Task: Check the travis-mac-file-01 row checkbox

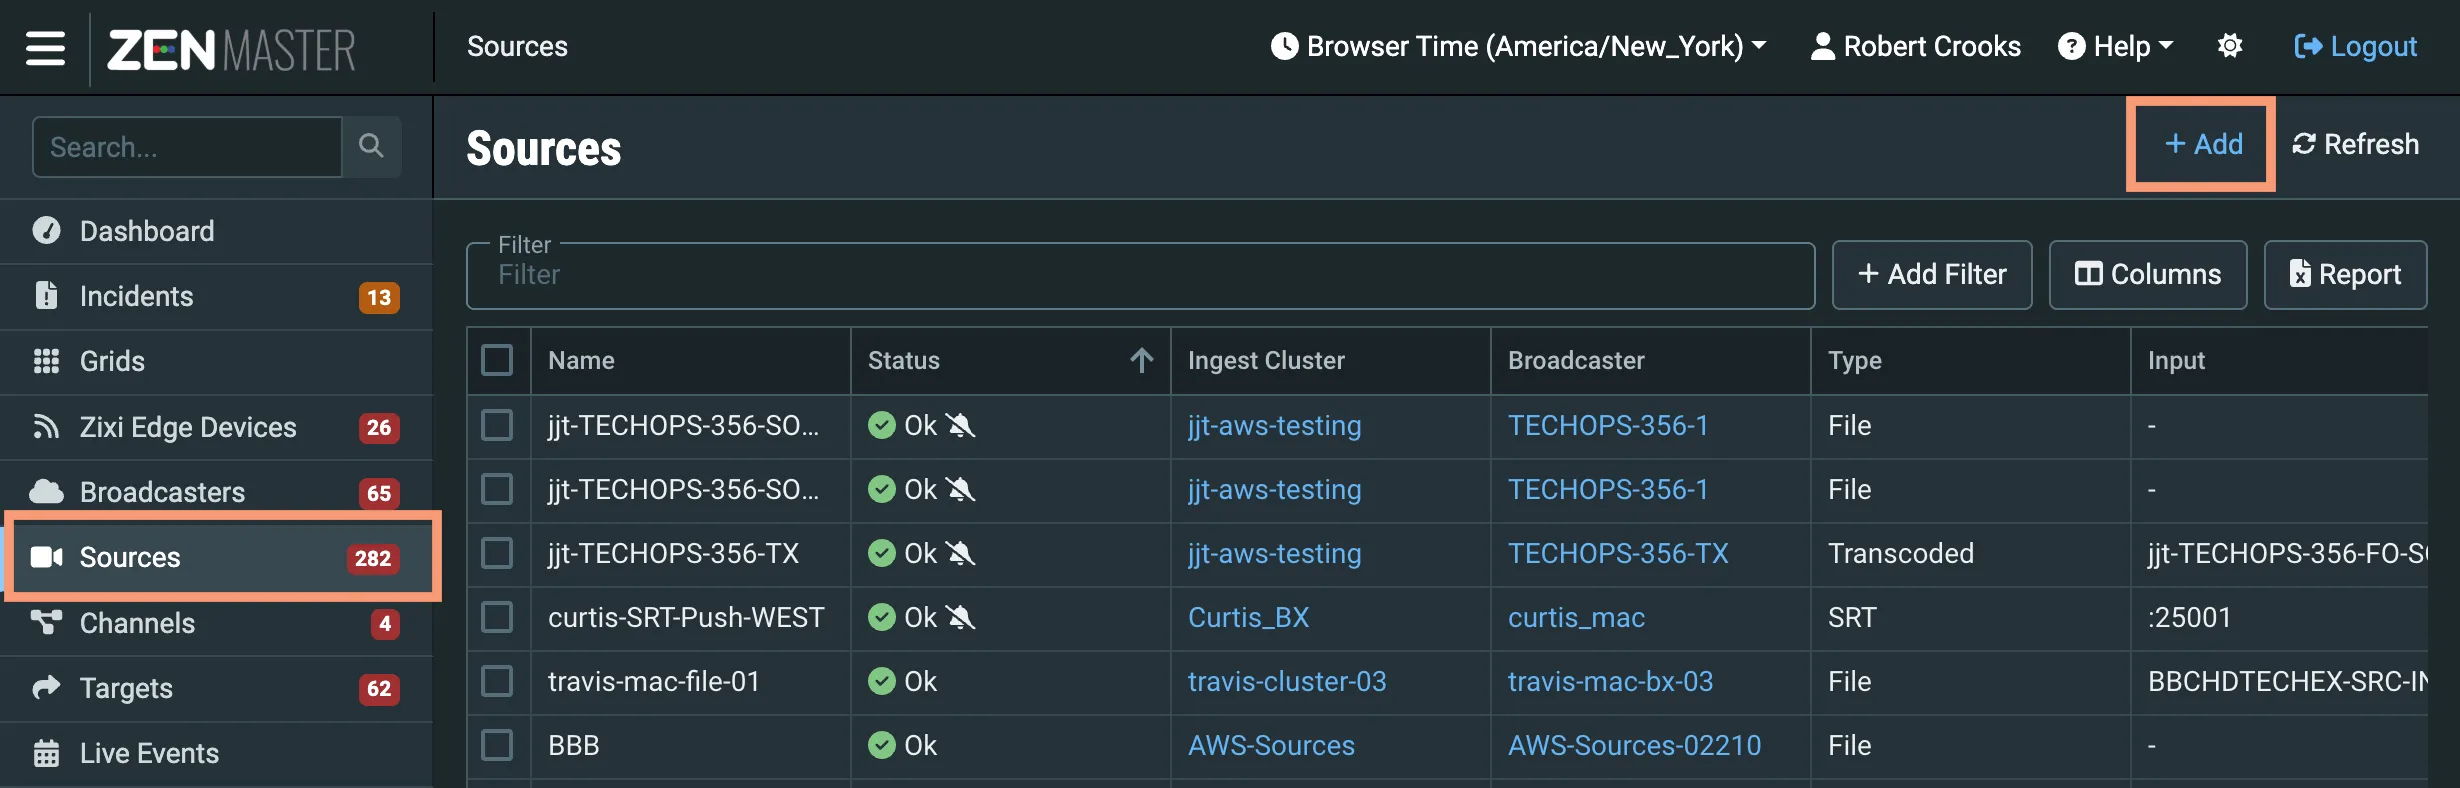Action: [x=497, y=681]
